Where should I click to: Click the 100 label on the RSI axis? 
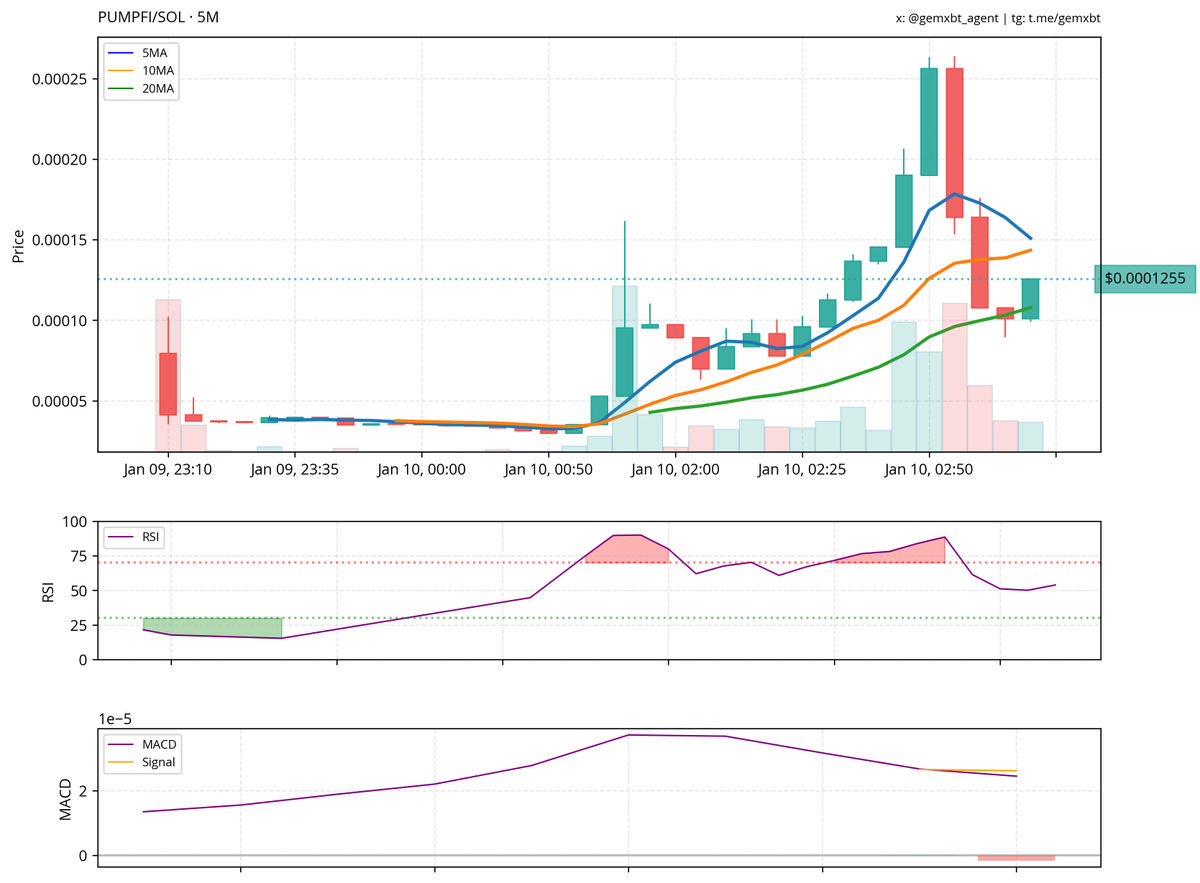(x=75, y=522)
